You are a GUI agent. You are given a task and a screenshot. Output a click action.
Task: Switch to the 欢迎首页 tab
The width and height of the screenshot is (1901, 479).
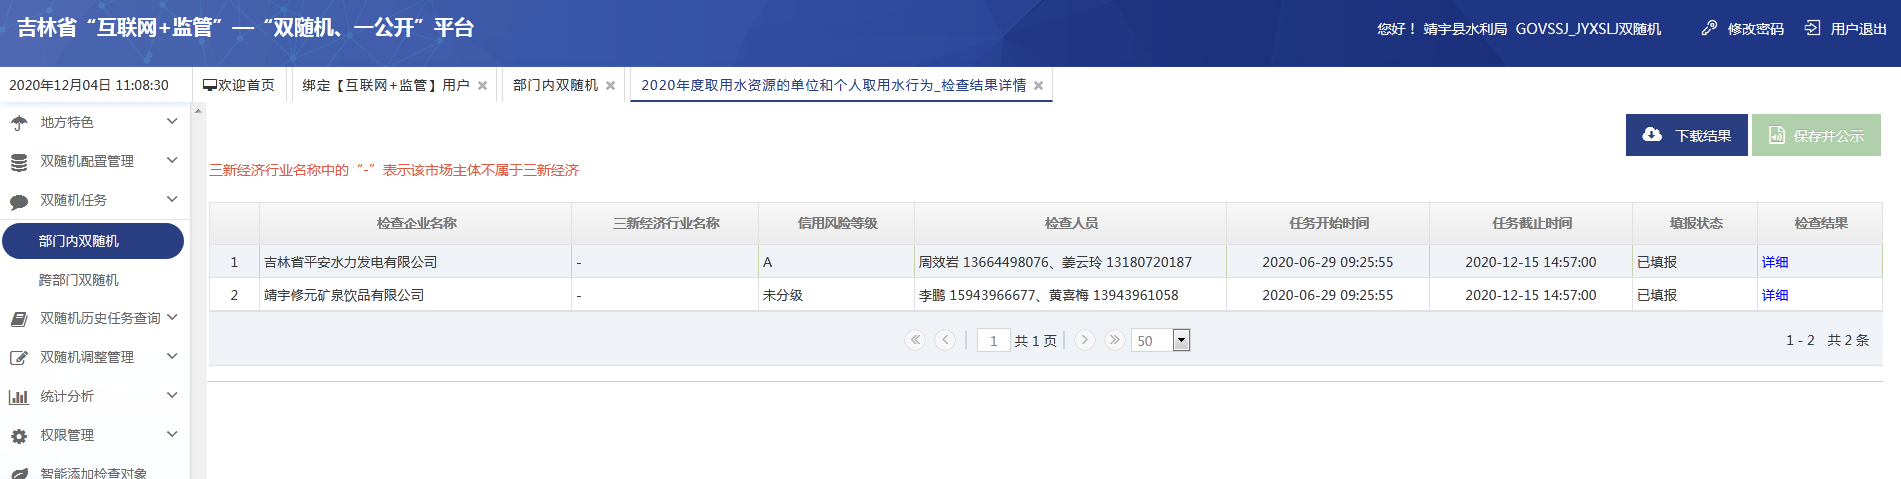239,85
